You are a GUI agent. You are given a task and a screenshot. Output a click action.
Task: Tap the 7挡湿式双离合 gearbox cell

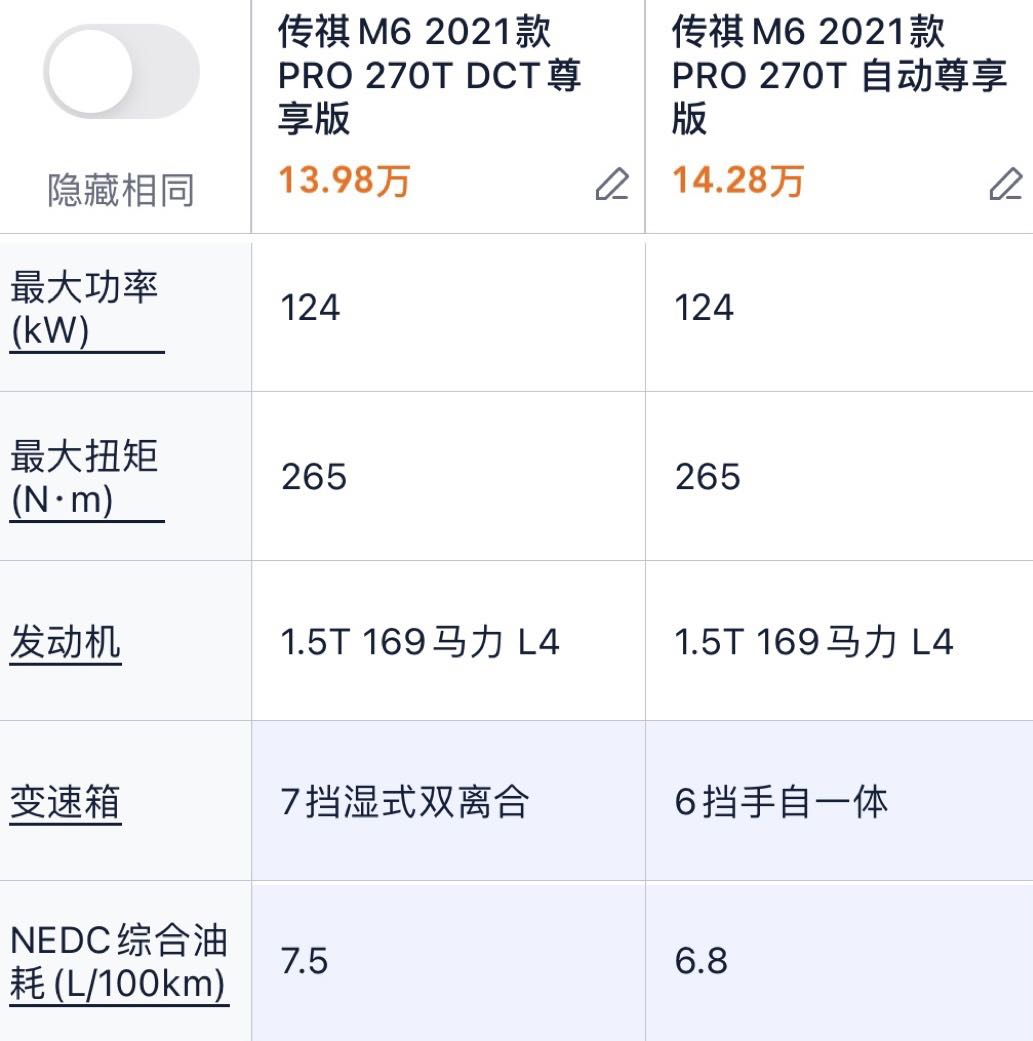(x=448, y=801)
